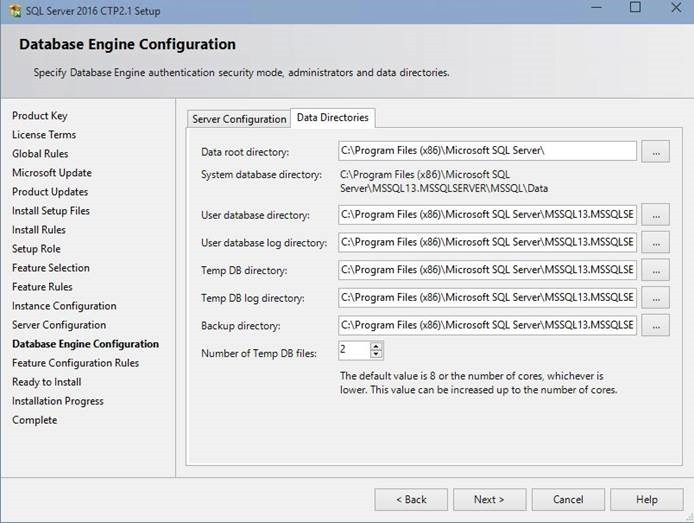Screen dimensions: 694x523
Task: Increase Number of Temp DB files
Action: (376, 346)
